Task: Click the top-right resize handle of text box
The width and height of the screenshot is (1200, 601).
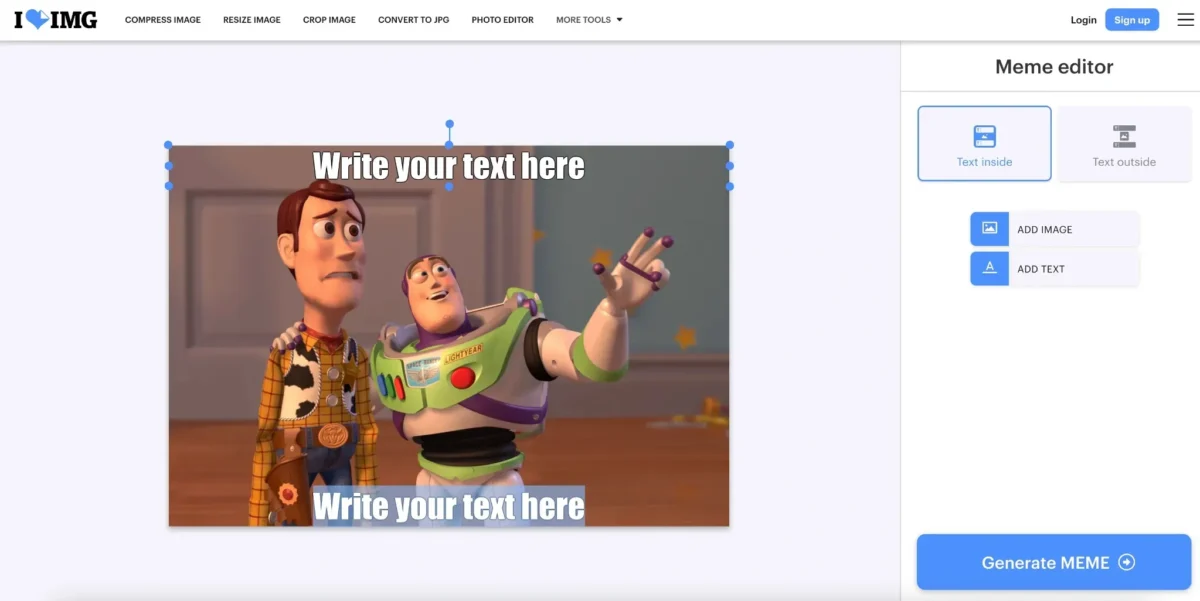Action: (730, 145)
